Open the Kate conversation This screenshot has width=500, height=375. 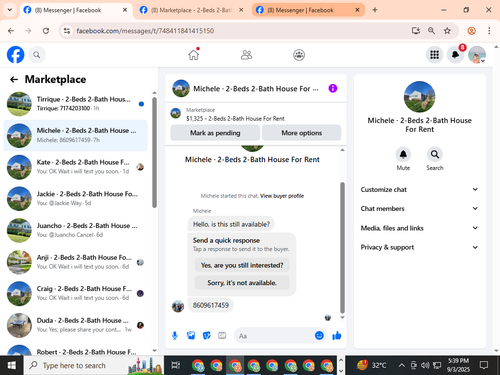point(76,167)
